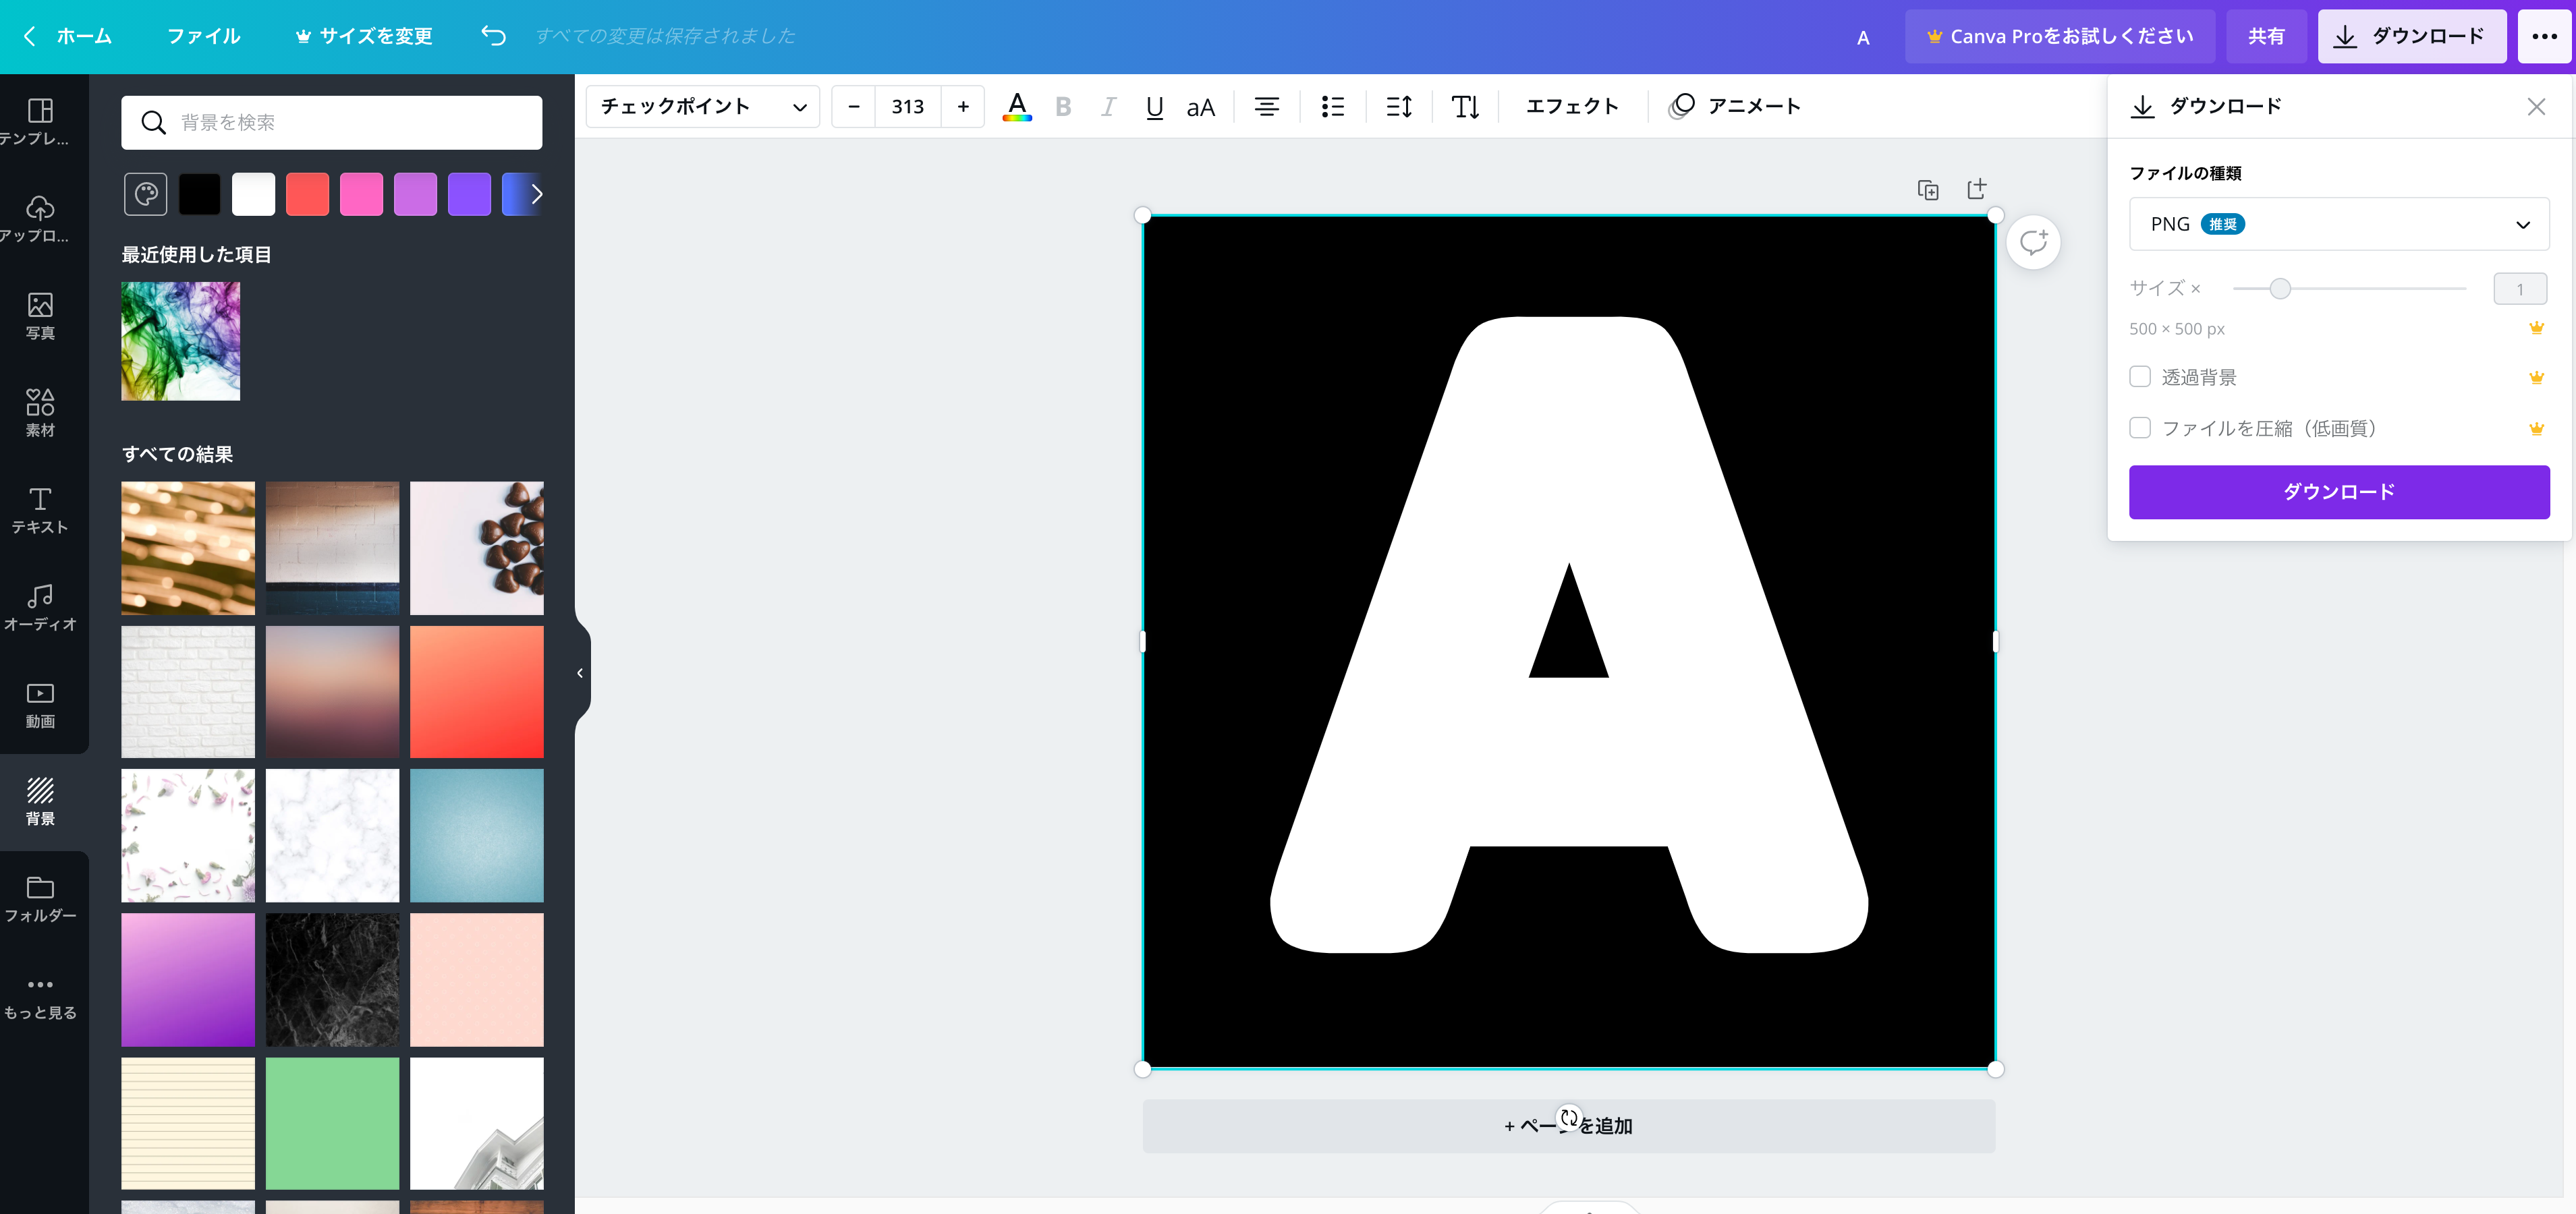Toggle bold formatting
The width and height of the screenshot is (2576, 1214).
click(1063, 106)
